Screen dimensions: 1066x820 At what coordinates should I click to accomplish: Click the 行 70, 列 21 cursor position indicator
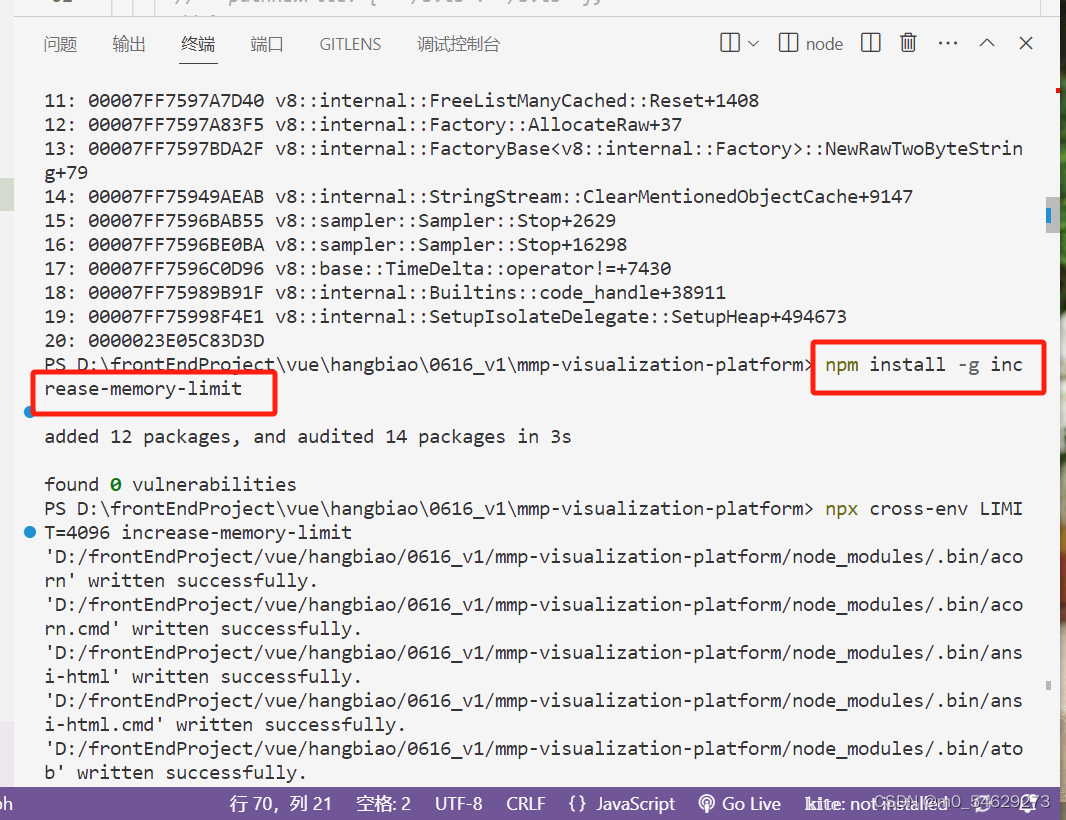(x=281, y=803)
